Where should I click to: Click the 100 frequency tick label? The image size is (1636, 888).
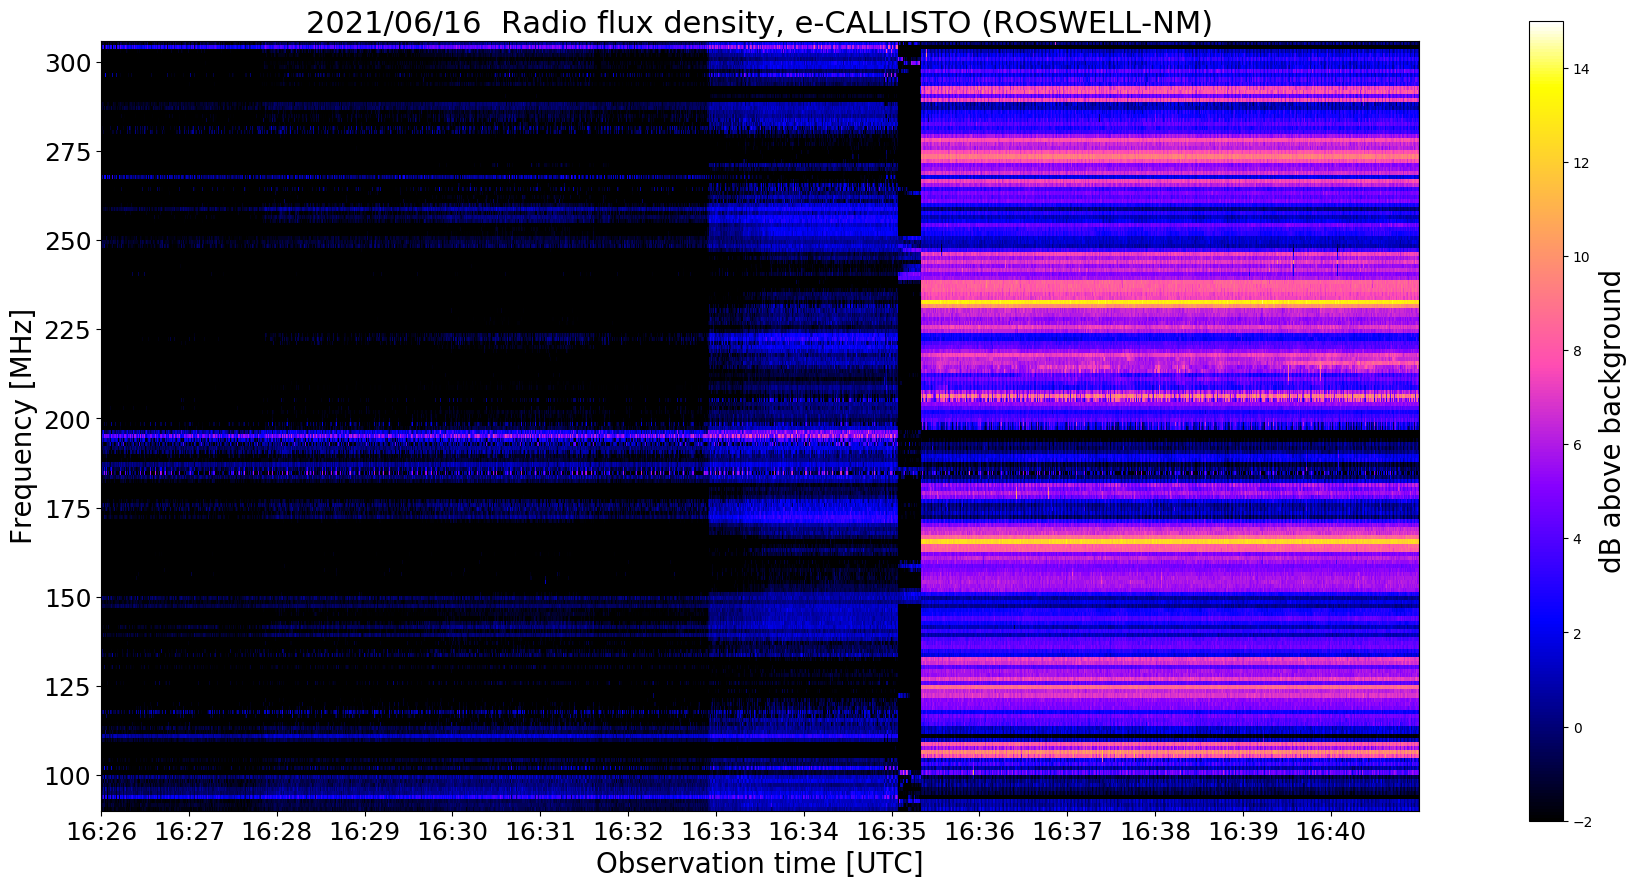tap(69, 777)
